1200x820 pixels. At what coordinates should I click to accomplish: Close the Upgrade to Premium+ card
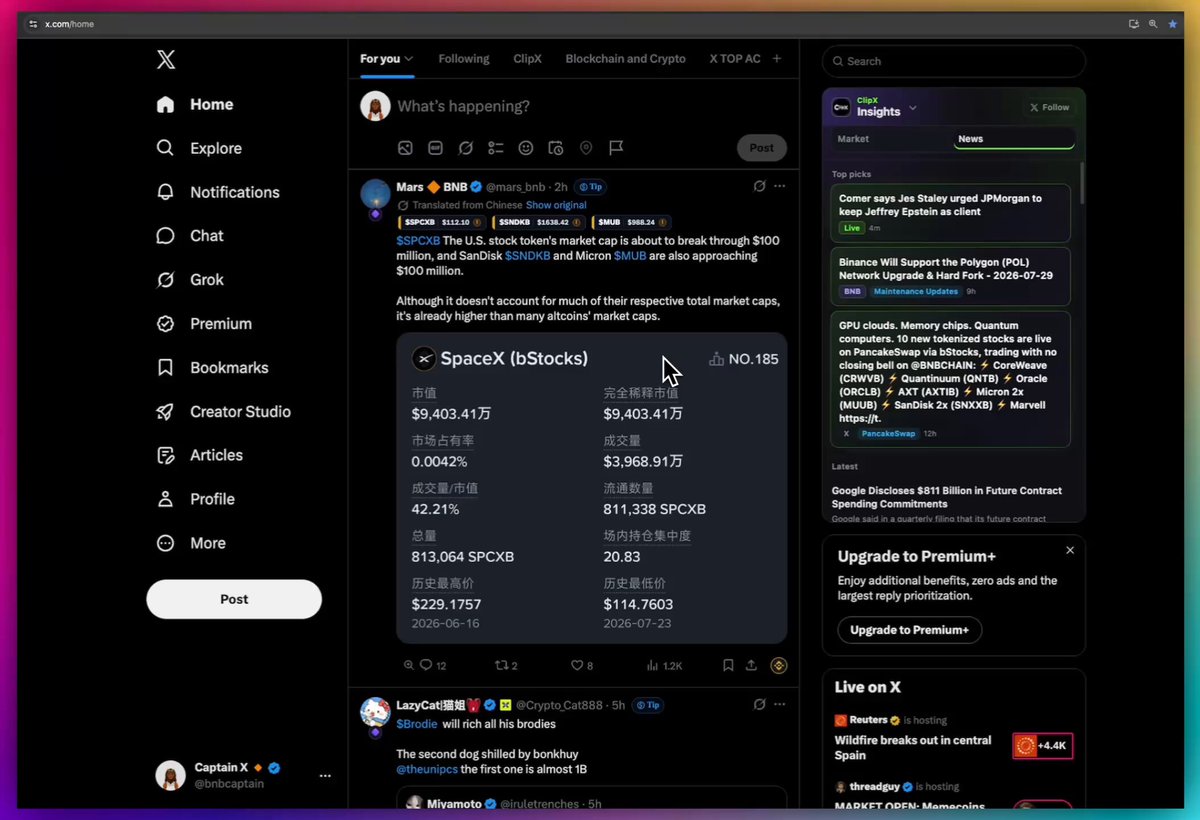[x=1070, y=550]
